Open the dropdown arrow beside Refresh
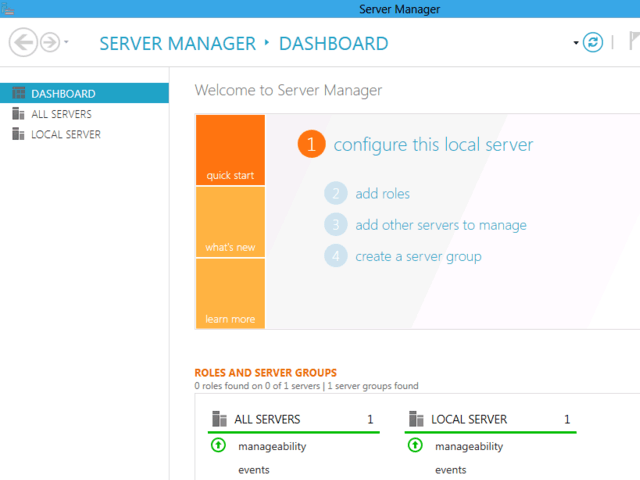This screenshot has height=480, width=640. click(x=576, y=42)
